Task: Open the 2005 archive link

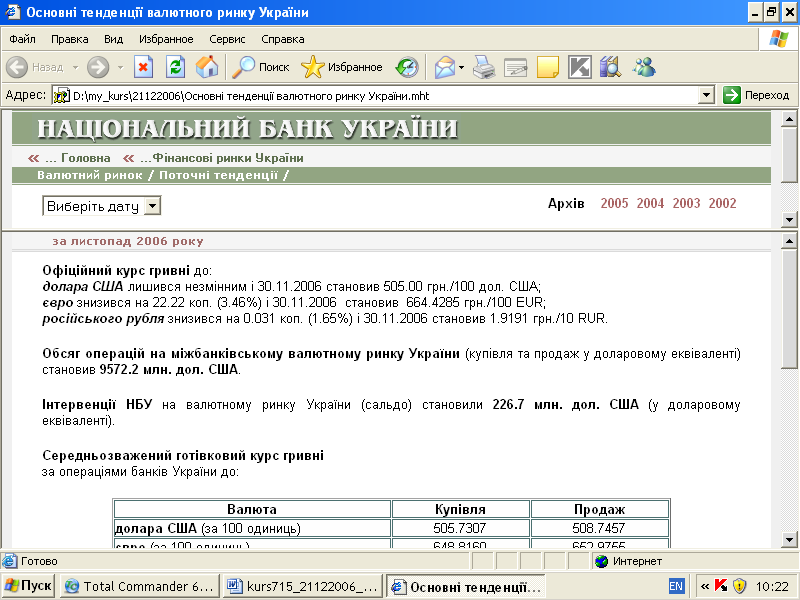Action: coord(614,203)
